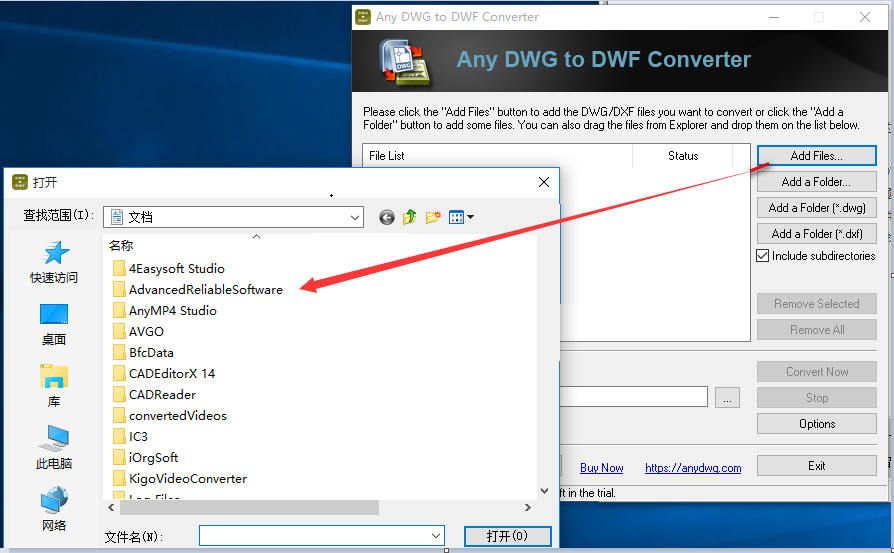Open Quick Access (快速访问) in places bar
Screen dimensions: 894x553
(54, 263)
